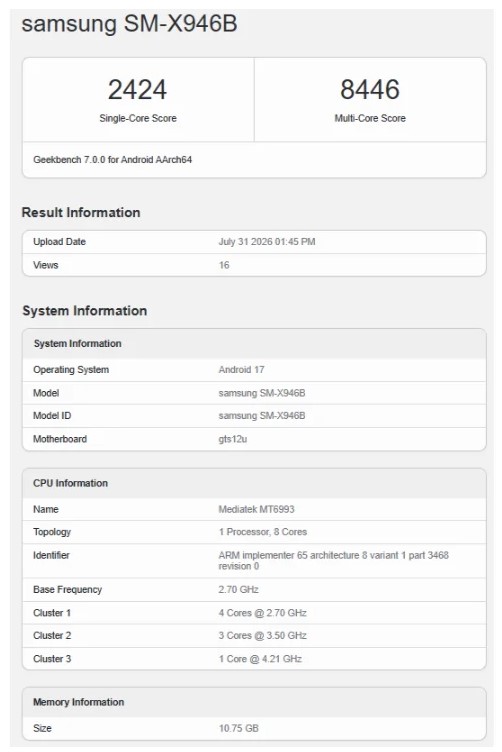Click the Multi-Core Score label

pos(370,118)
